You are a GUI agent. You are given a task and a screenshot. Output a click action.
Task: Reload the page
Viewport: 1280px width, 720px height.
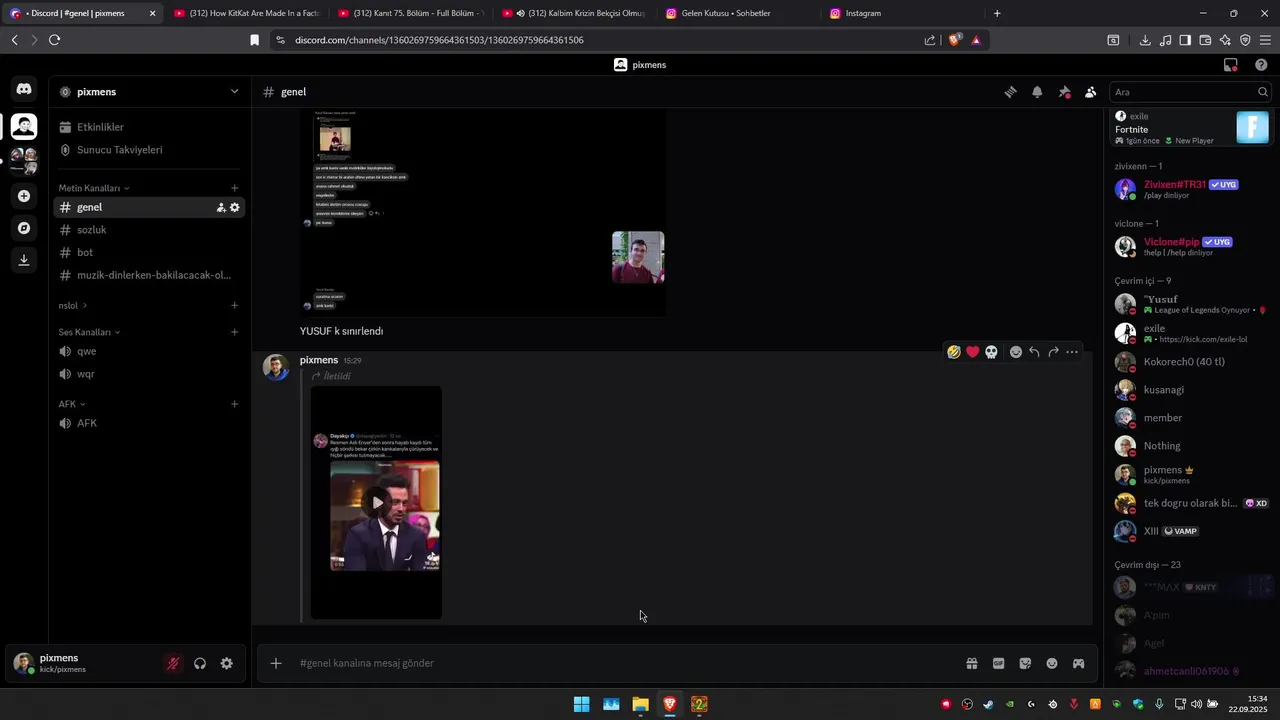tap(54, 40)
